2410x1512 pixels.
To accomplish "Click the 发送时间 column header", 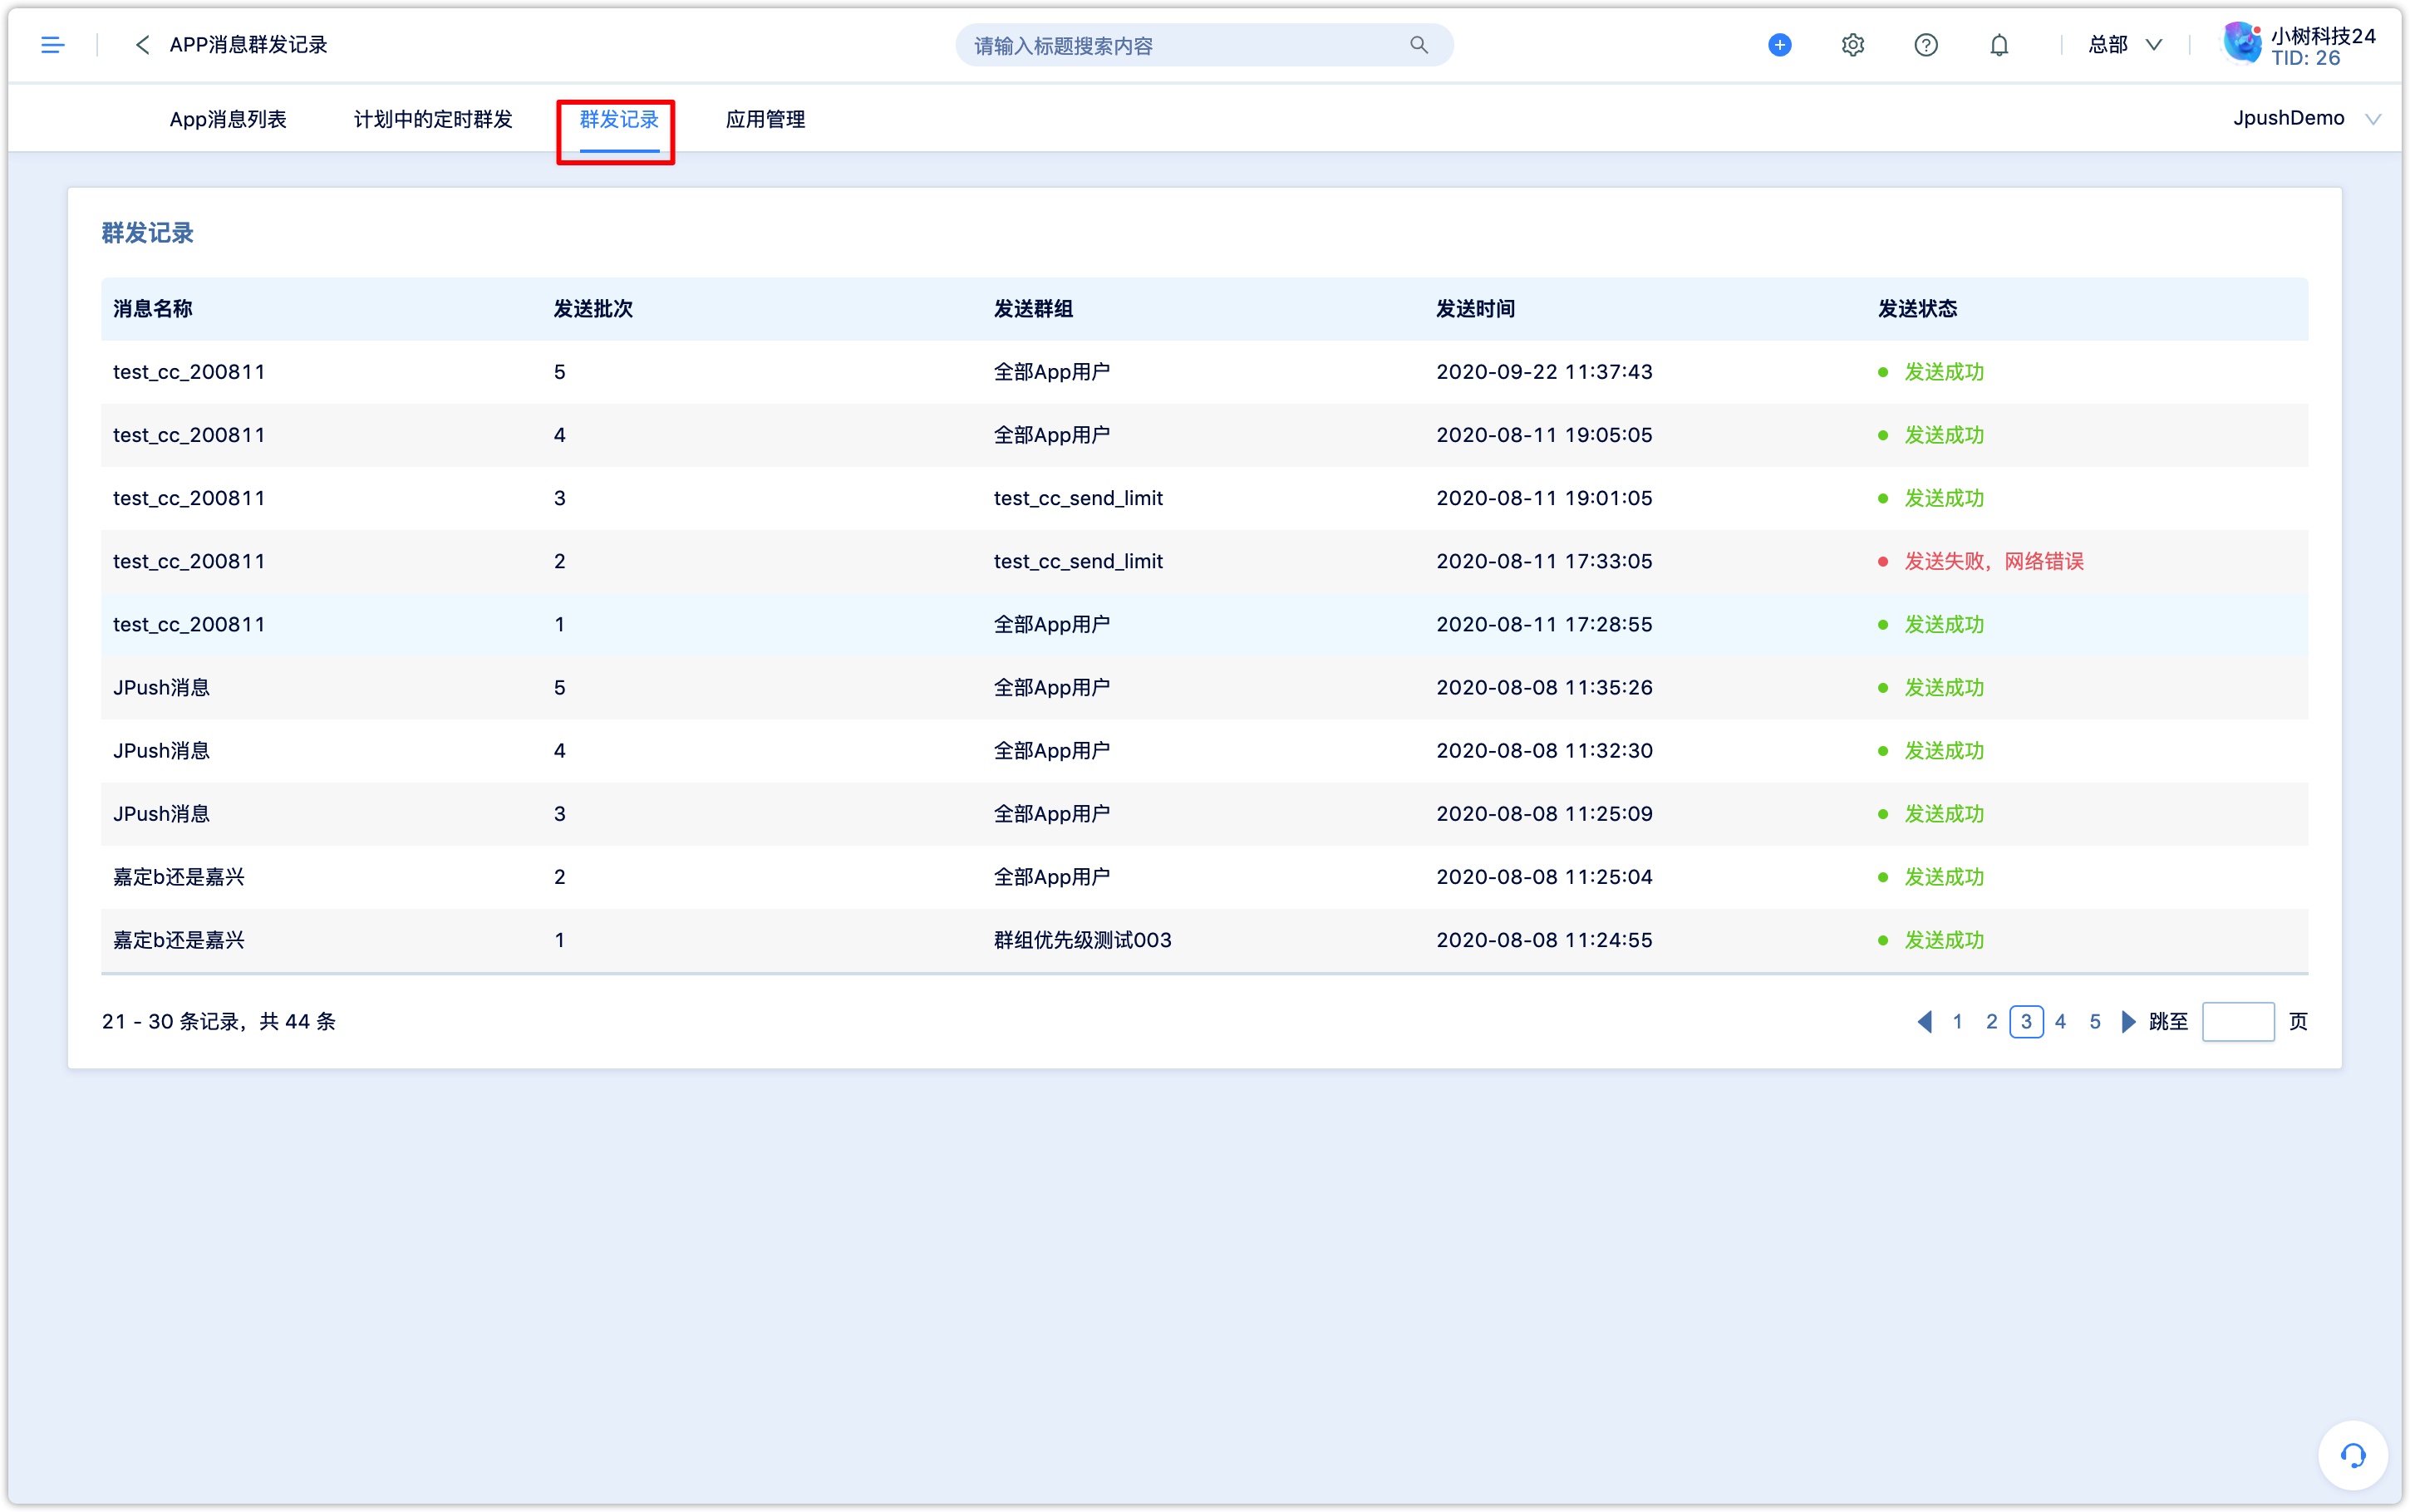I will pyautogui.click(x=1475, y=308).
